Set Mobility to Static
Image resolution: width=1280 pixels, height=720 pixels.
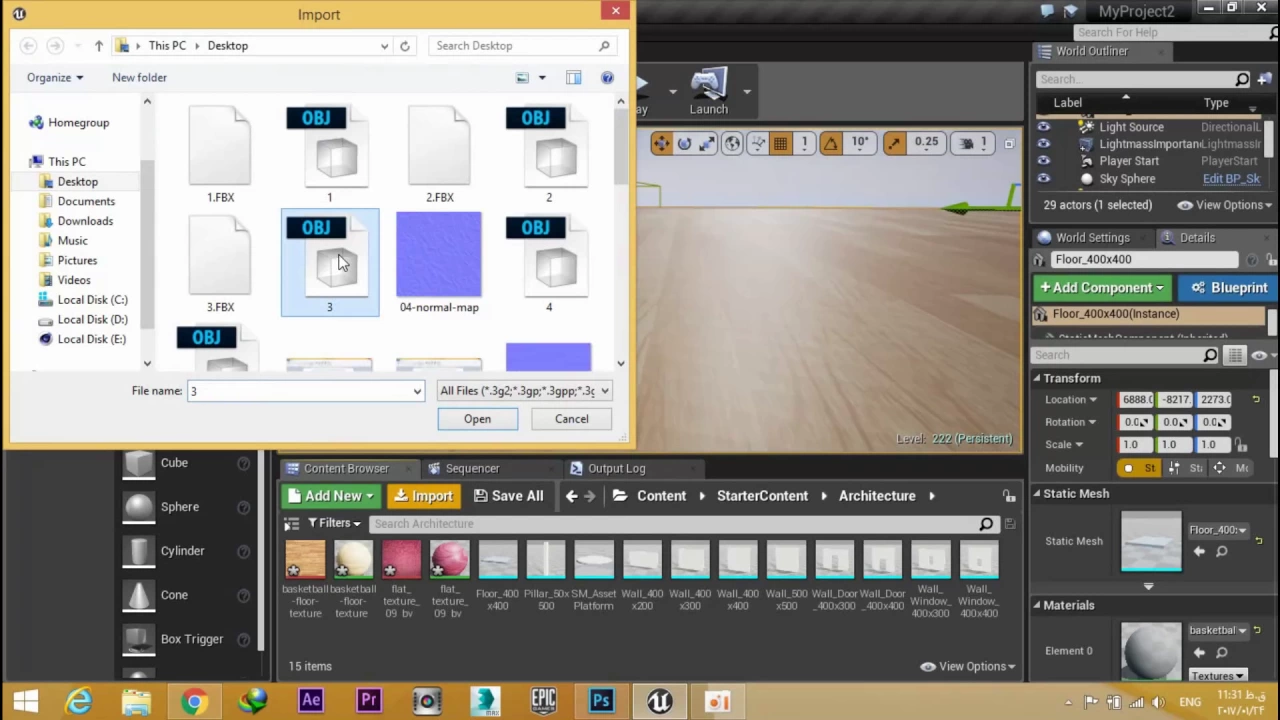(1140, 468)
